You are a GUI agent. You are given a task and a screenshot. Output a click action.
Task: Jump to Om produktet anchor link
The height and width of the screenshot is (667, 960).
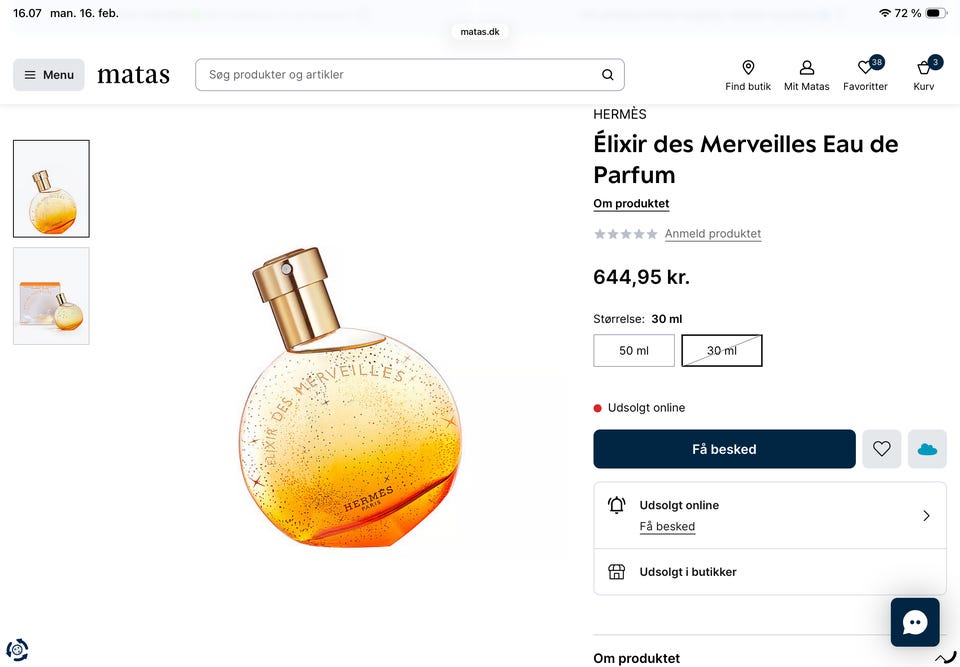point(631,204)
